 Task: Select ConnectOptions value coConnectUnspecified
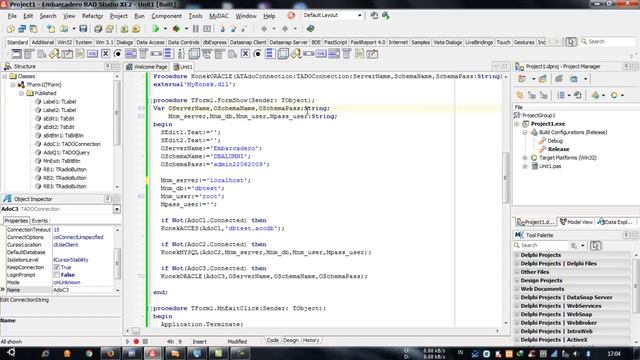(x=78, y=237)
